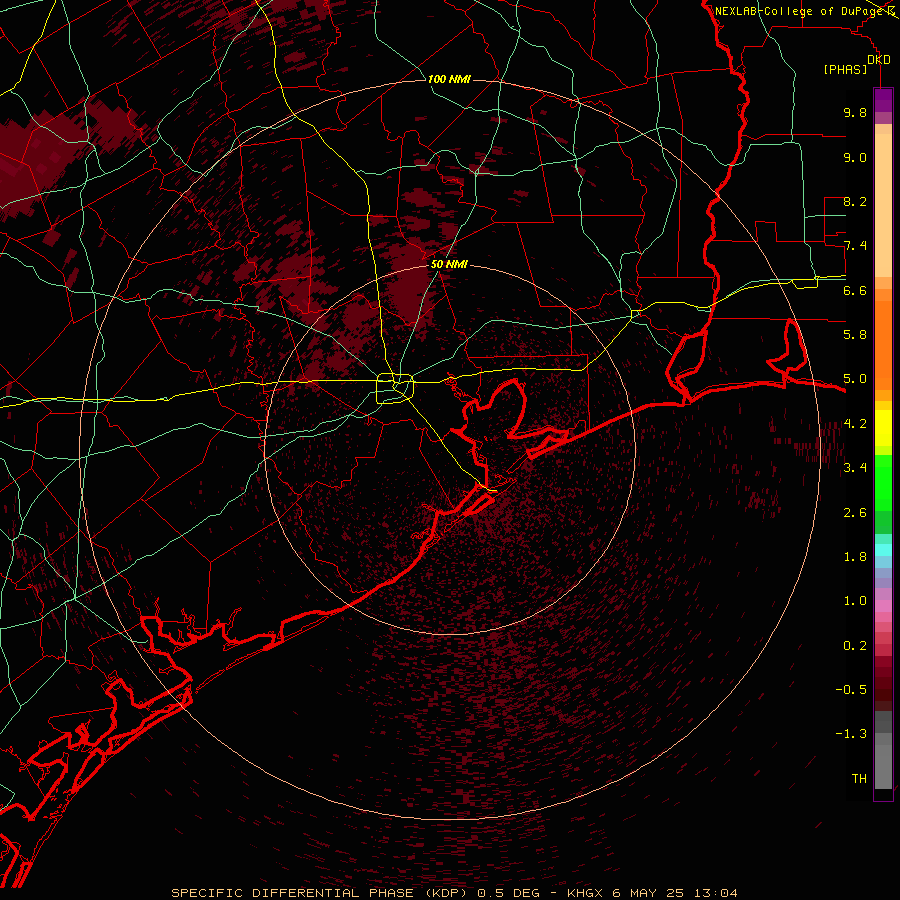Click the 1.0 value on the color scale

click(x=855, y=601)
